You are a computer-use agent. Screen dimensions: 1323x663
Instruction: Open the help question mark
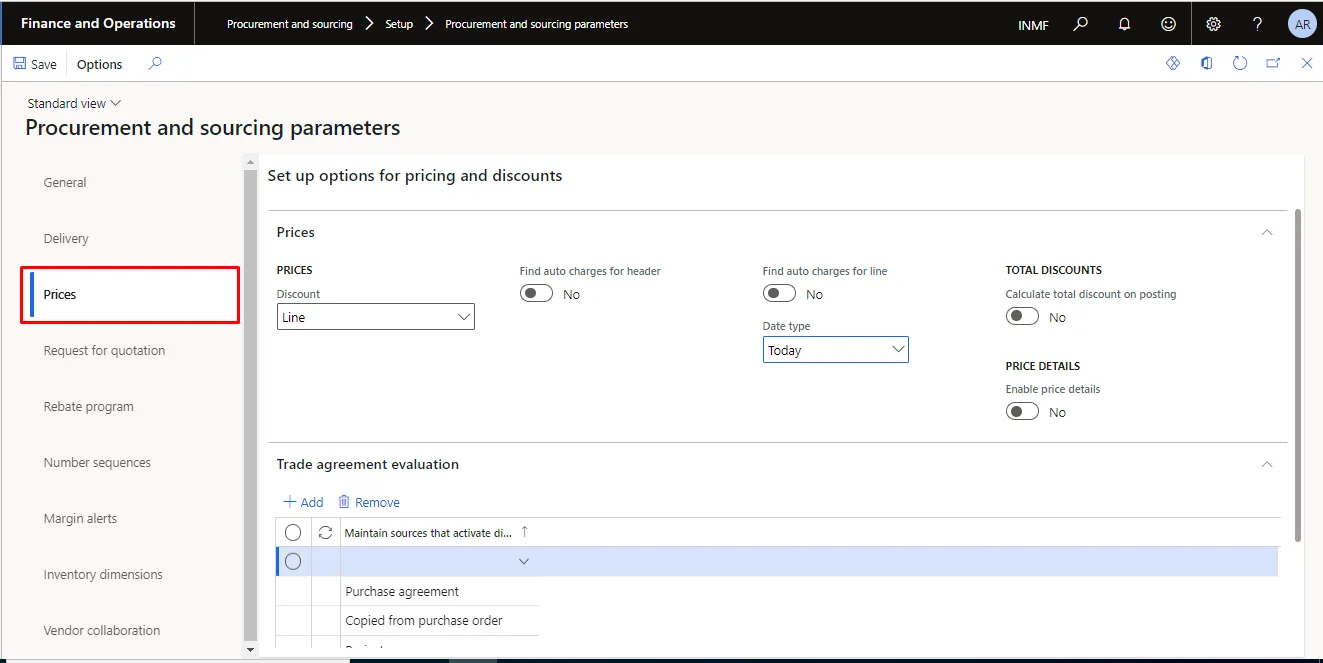pos(1257,24)
